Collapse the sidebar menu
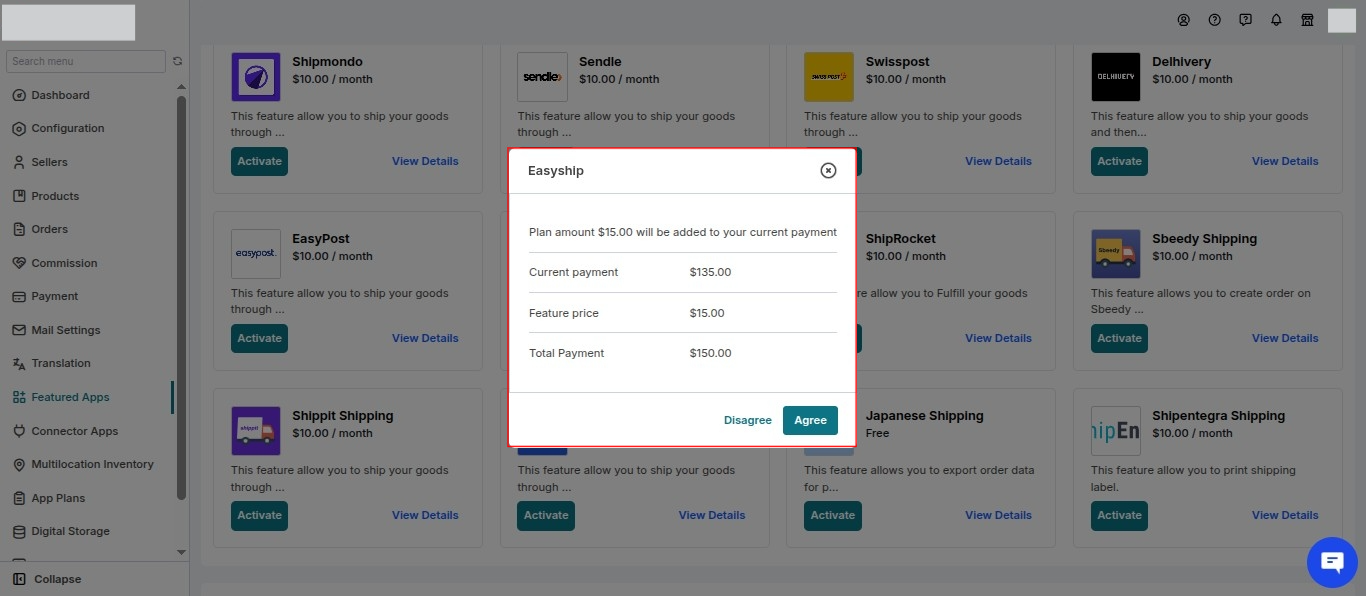The height and width of the screenshot is (596, 1366). 47,579
